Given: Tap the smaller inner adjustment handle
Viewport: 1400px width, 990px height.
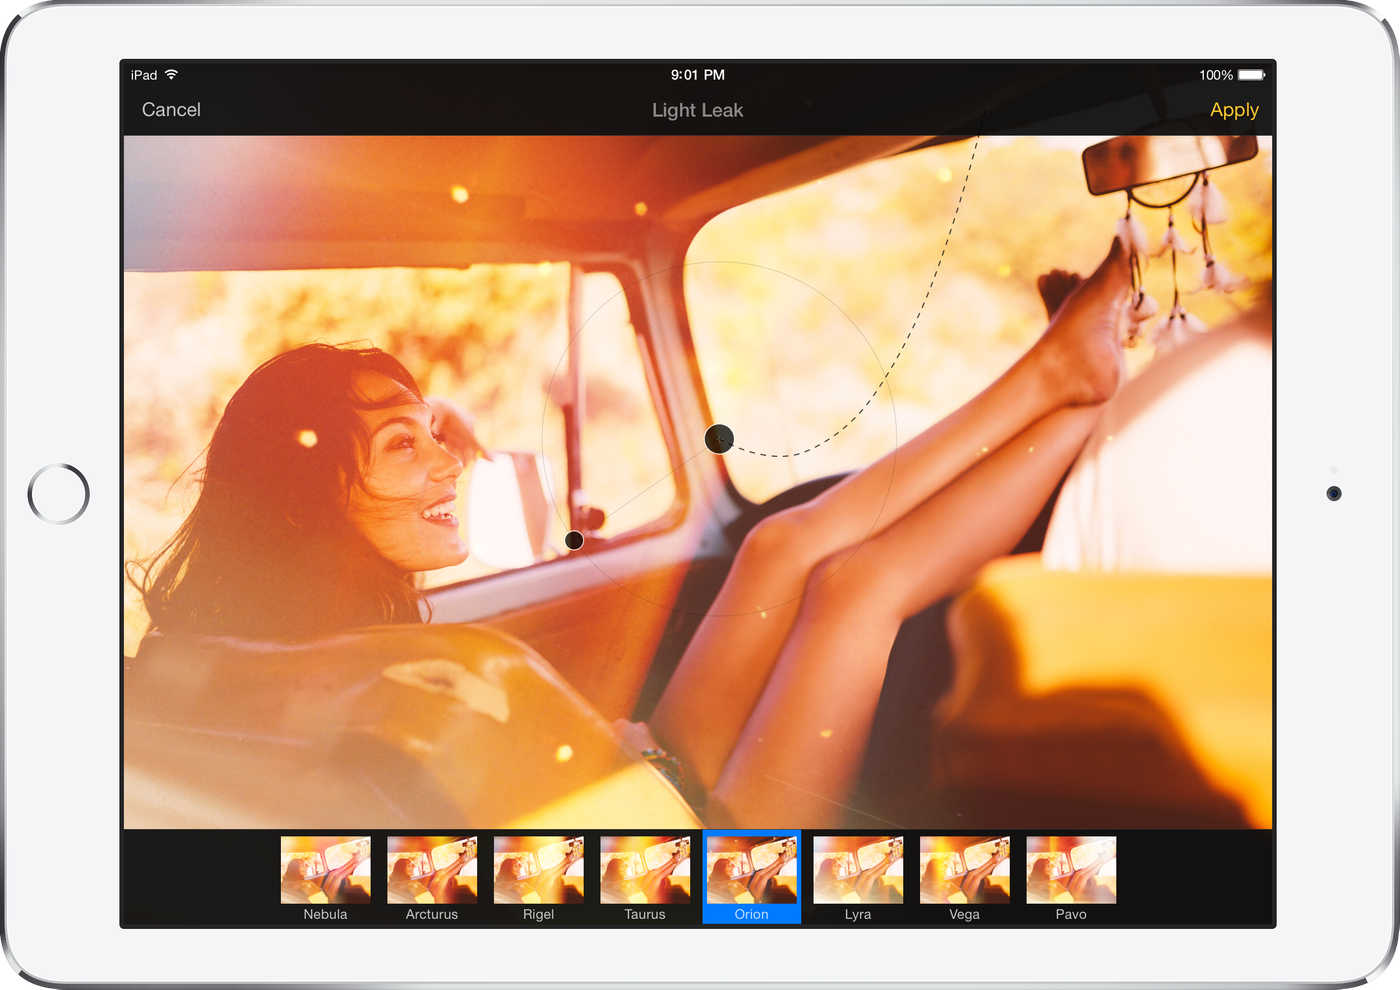Looking at the screenshot, I should [x=573, y=540].
